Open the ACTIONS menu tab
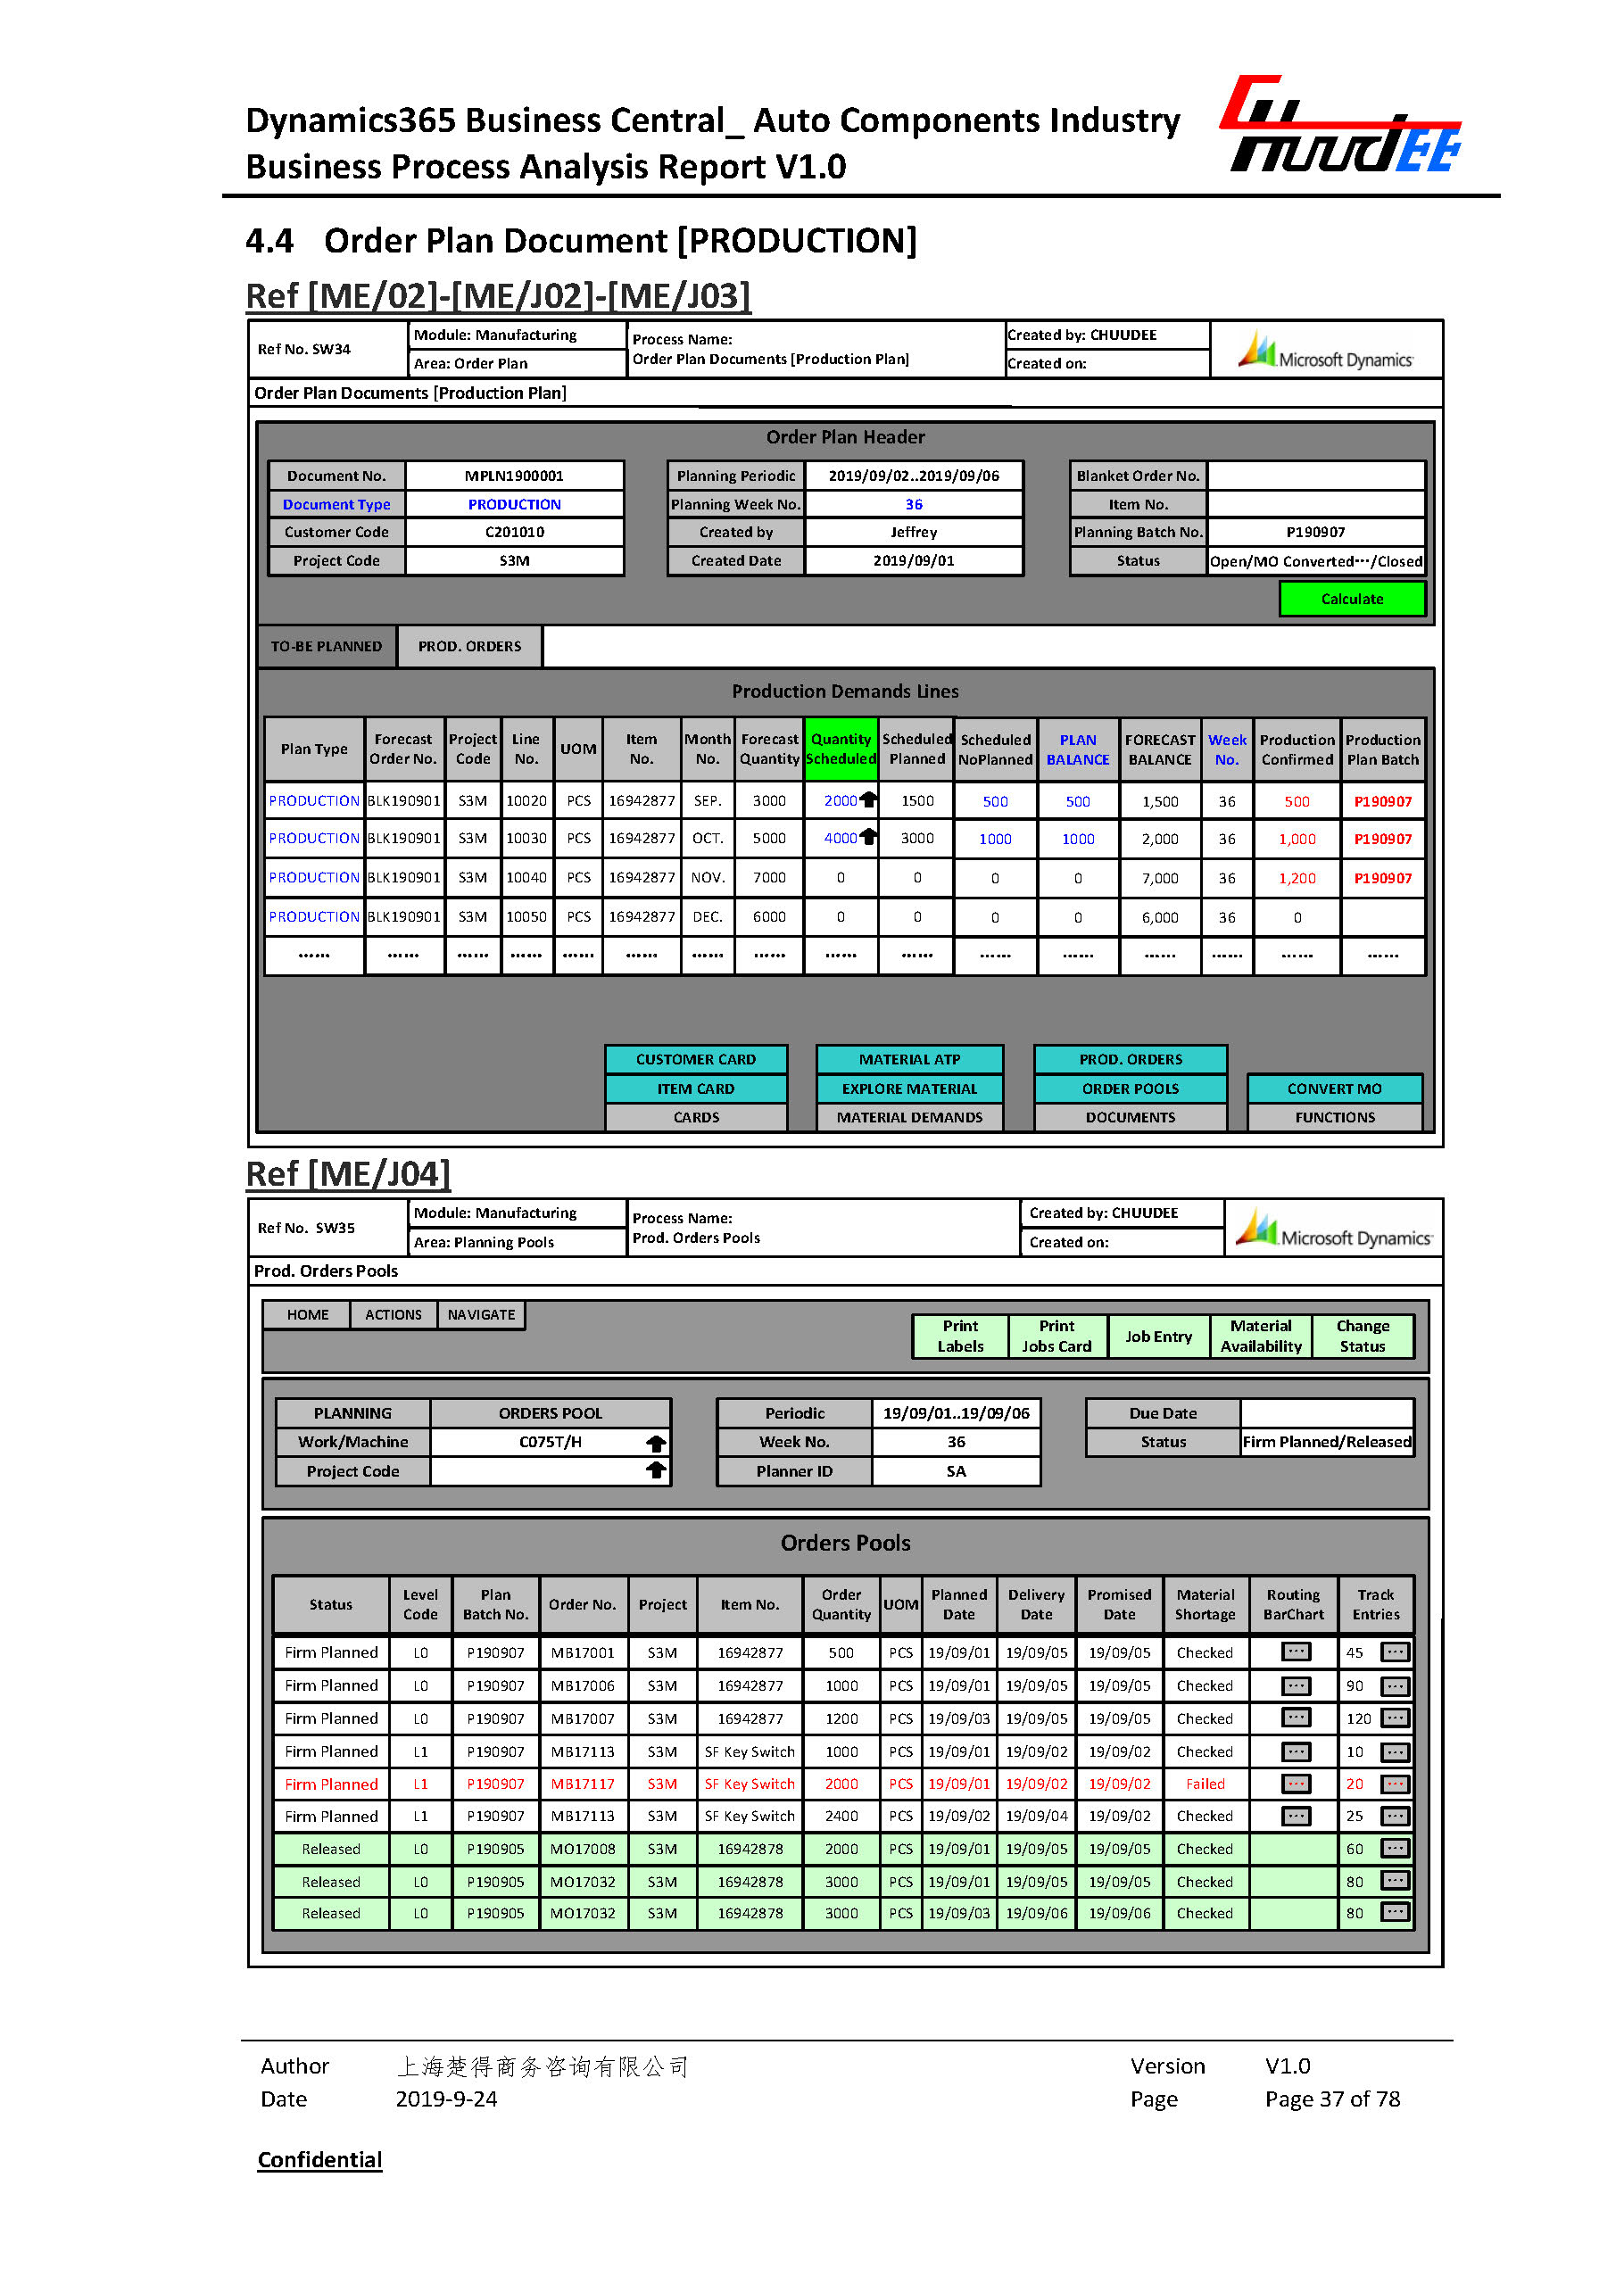1624x2285 pixels. coord(393,1315)
